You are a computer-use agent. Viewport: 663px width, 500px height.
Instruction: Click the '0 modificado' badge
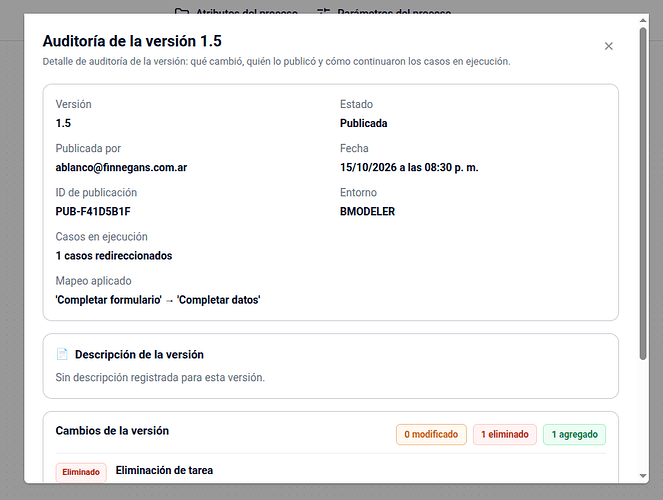(x=431, y=434)
